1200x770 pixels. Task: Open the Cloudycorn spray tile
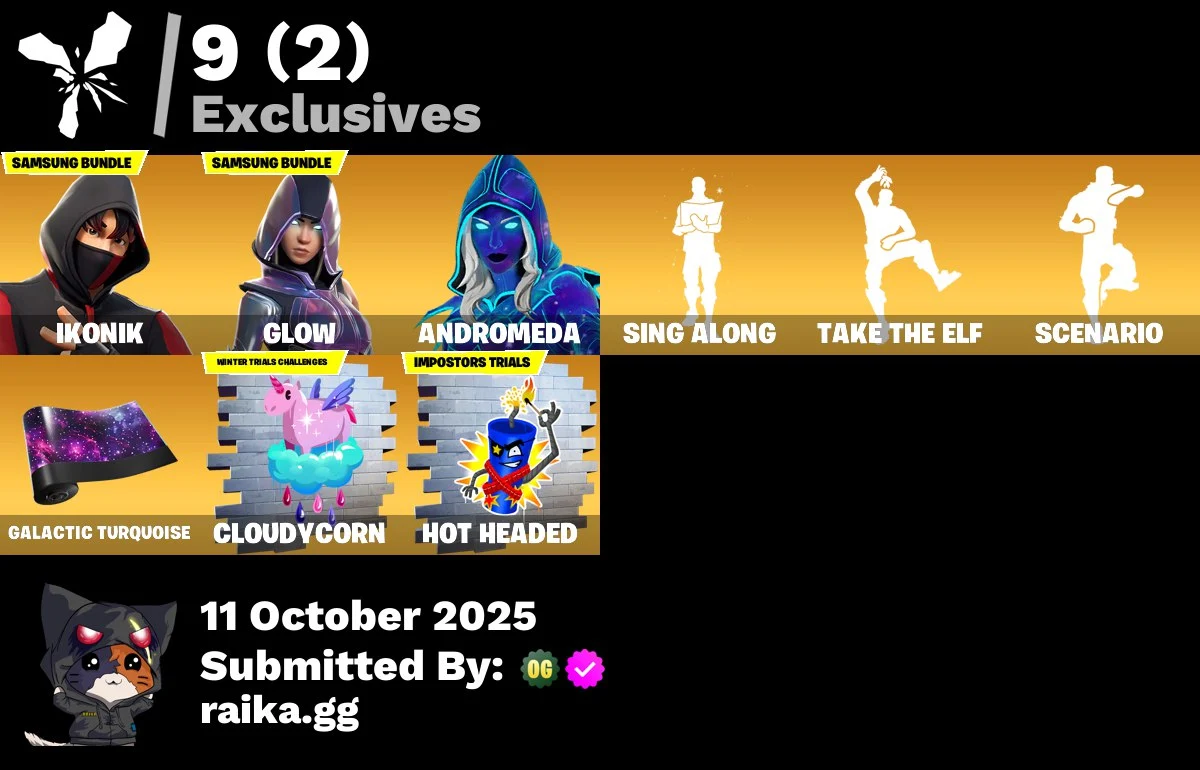click(300, 455)
